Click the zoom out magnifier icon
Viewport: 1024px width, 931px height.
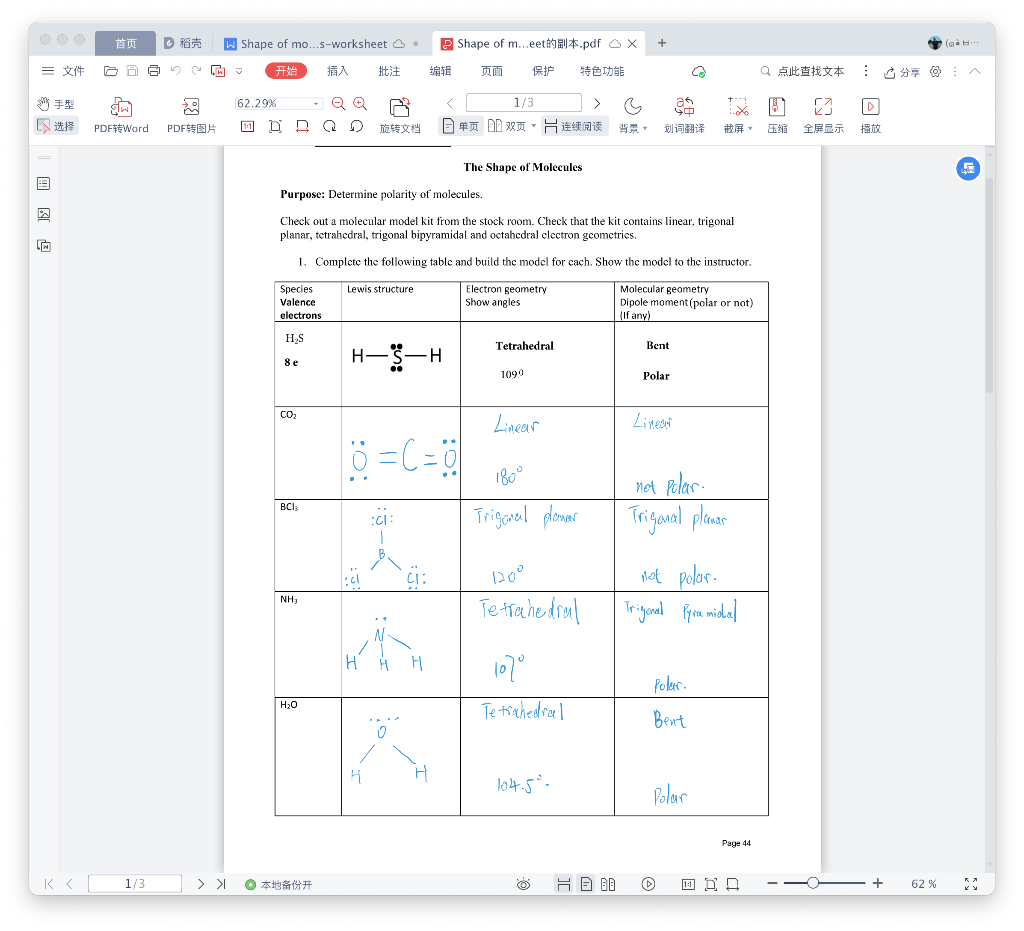pyautogui.click(x=338, y=103)
